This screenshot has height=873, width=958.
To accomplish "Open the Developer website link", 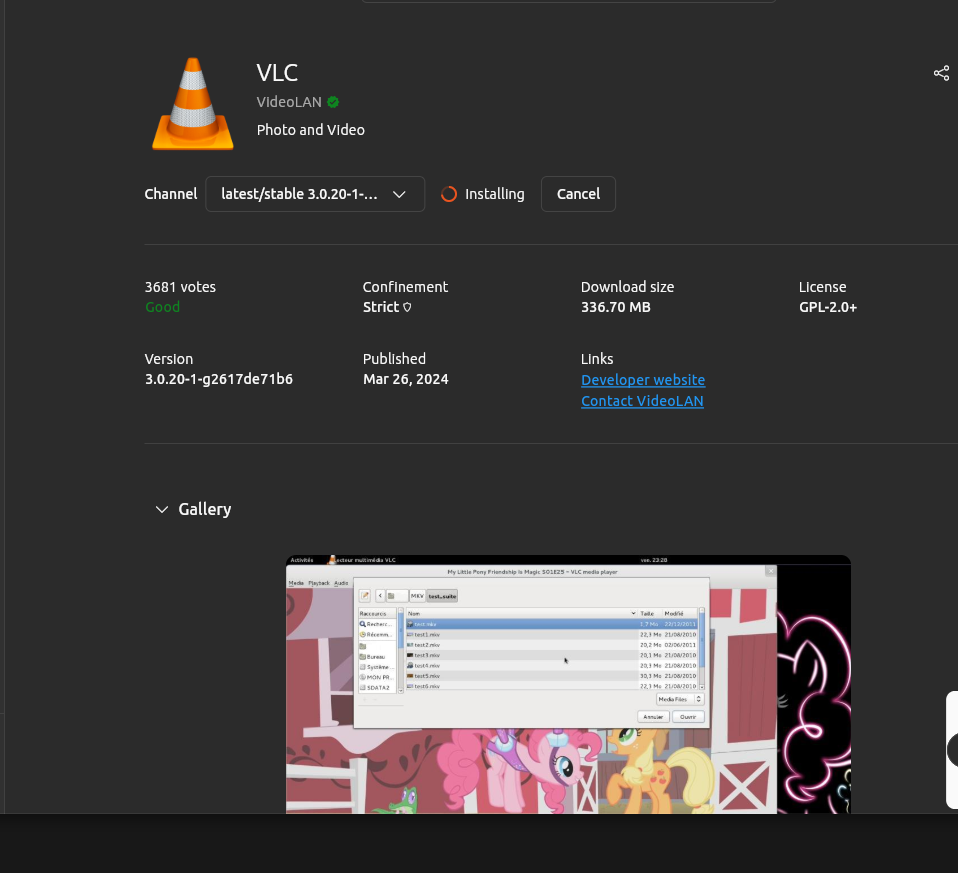I will [x=643, y=380].
